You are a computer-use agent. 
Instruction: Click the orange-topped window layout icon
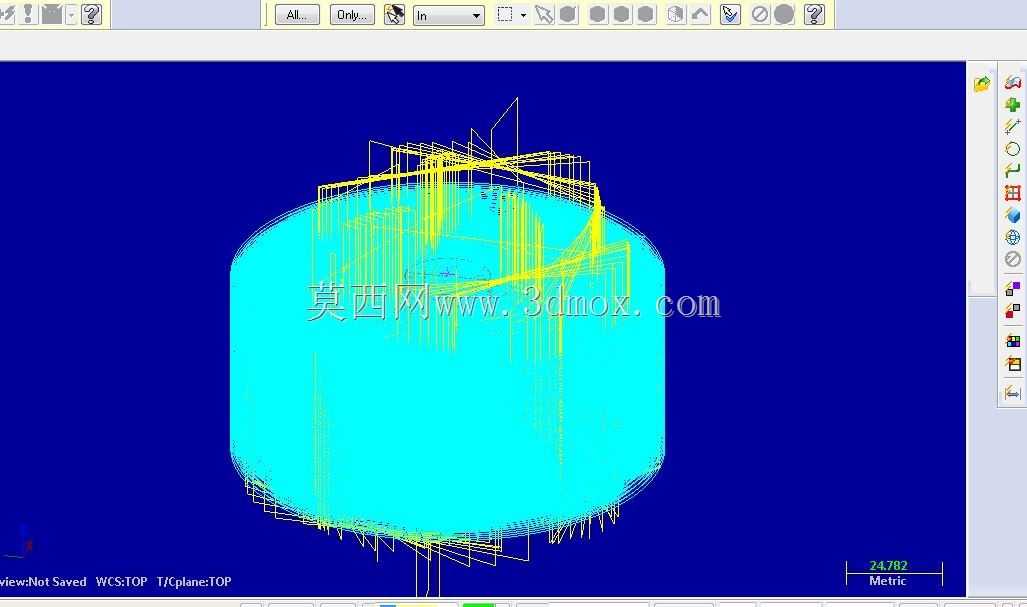click(x=1013, y=364)
